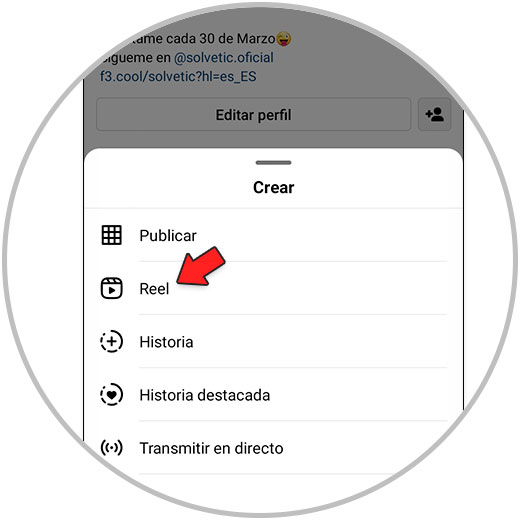Open the f3.cool/solvetic profile link
The height and width of the screenshot is (520, 520).
[x=178, y=77]
